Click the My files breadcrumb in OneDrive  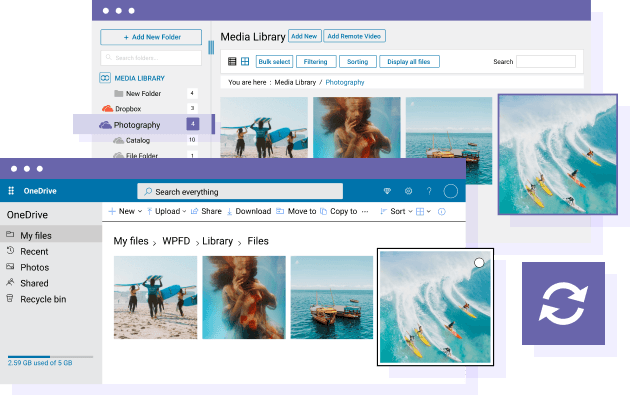131,241
